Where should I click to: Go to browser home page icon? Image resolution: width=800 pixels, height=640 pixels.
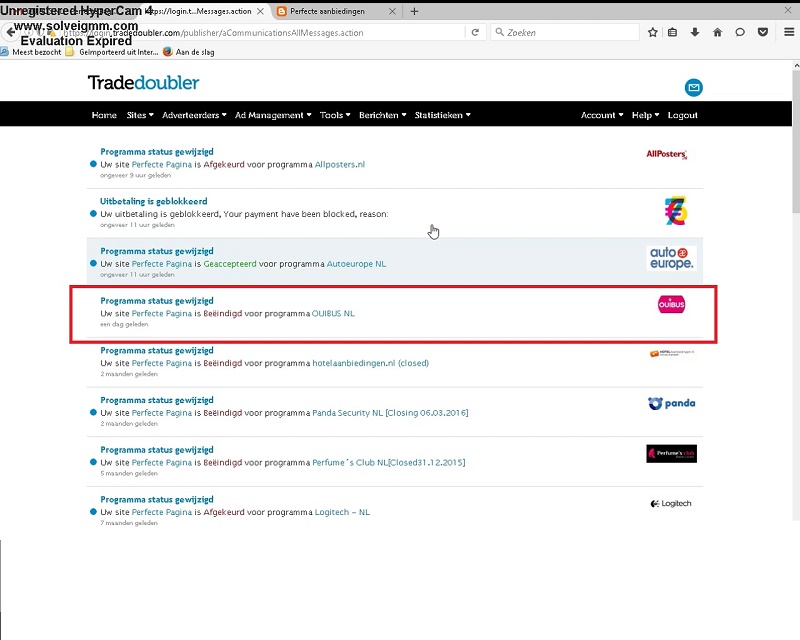pos(718,32)
